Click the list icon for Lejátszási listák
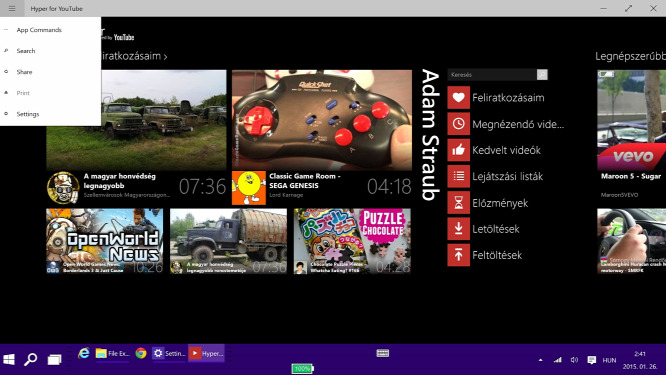This screenshot has width=666, height=375. pyautogui.click(x=458, y=176)
